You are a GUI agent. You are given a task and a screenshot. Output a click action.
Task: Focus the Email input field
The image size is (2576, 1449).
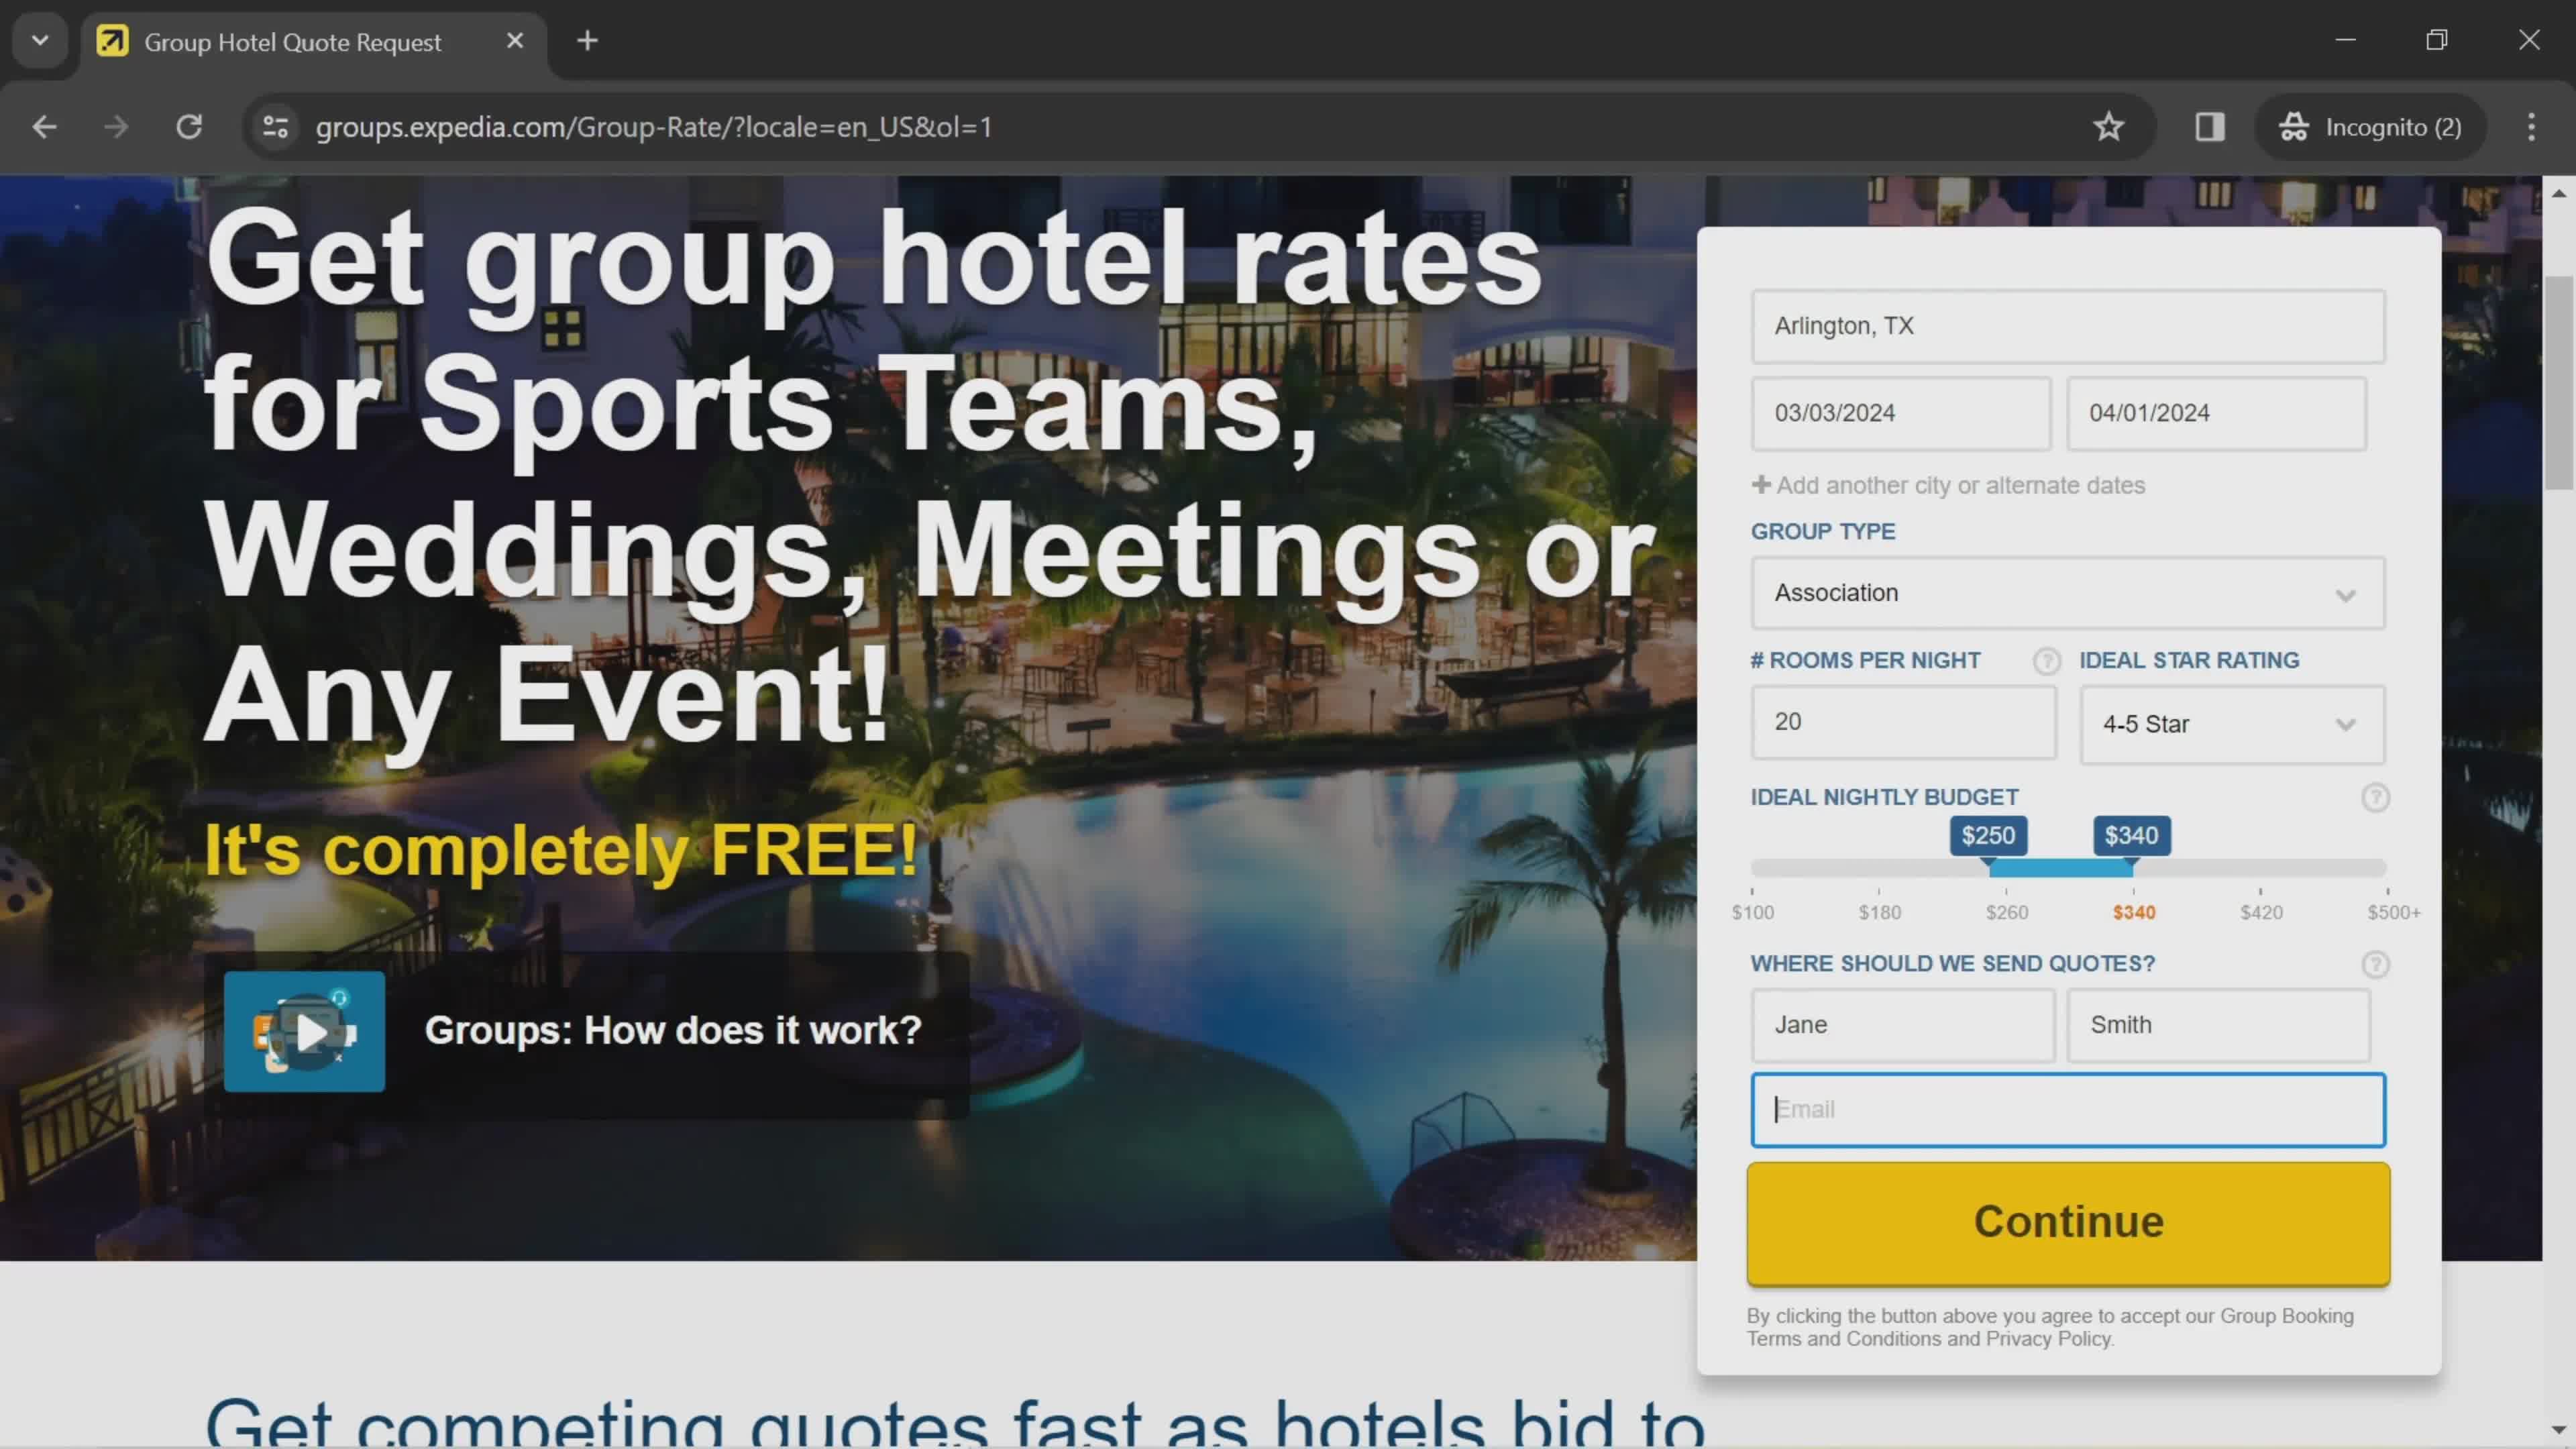coord(2068,1110)
